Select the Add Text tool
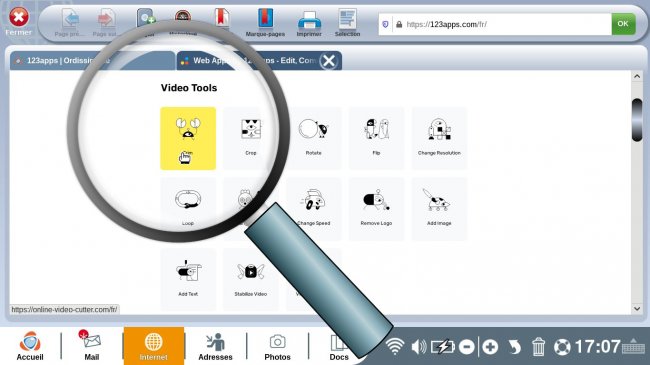The image size is (650, 365). [188, 279]
